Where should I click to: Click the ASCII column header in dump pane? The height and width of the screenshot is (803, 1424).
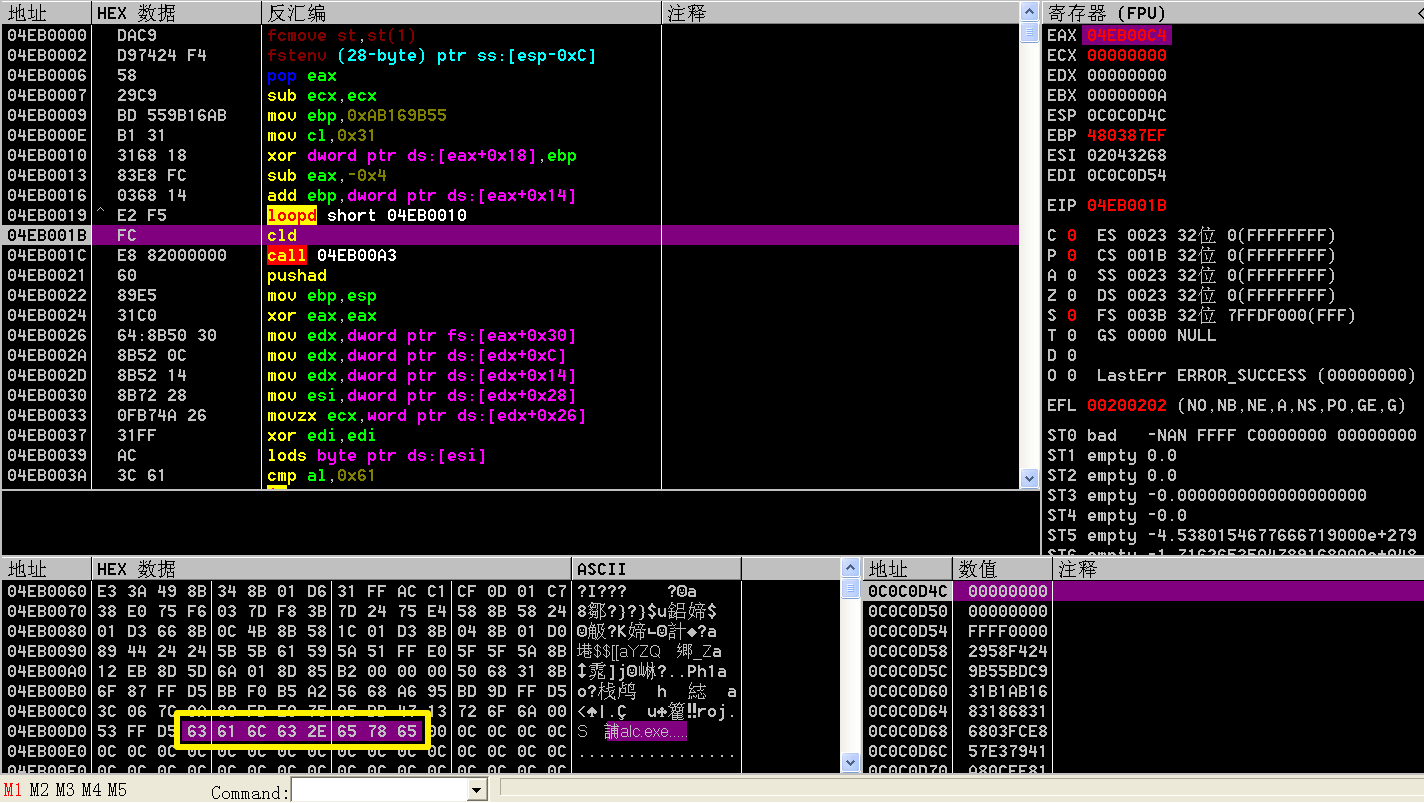pos(656,569)
